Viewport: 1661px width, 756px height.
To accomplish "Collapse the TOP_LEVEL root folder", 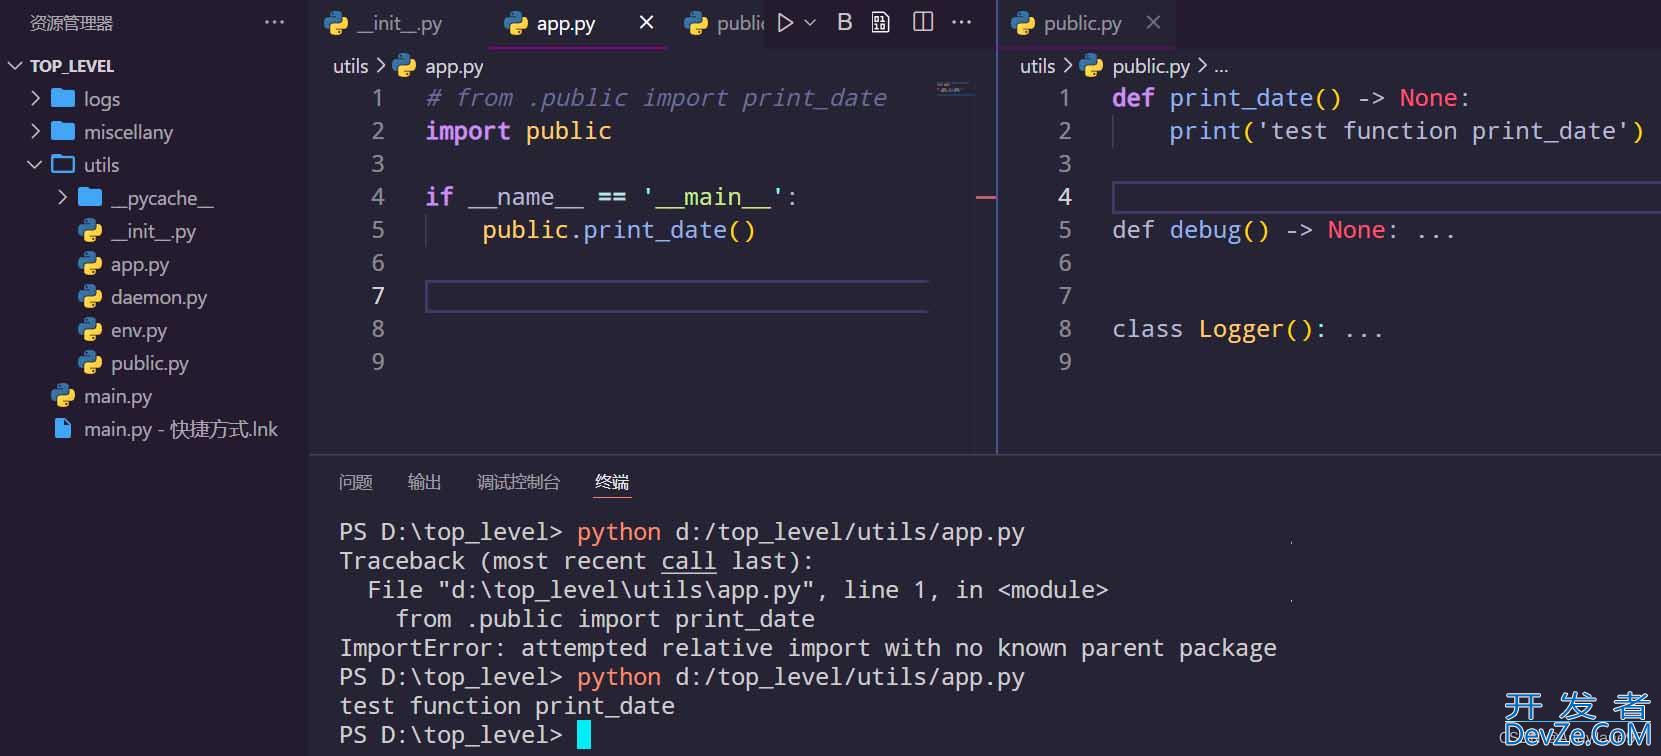I will point(15,66).
